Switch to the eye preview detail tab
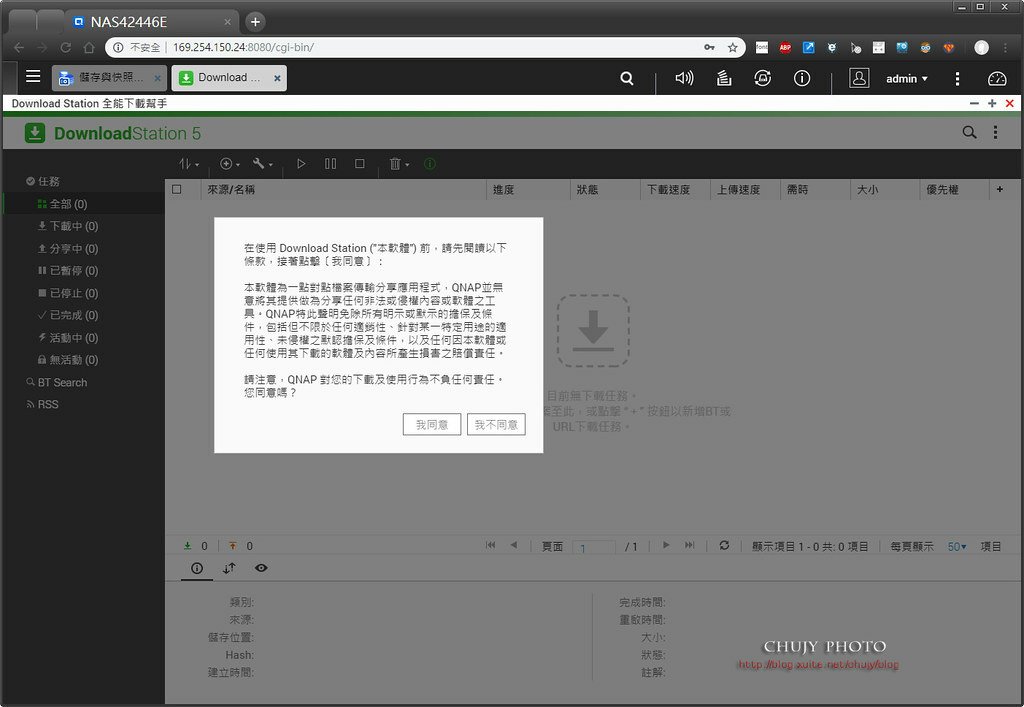The width and height of the screenshot is (1024, 707). 261,568
